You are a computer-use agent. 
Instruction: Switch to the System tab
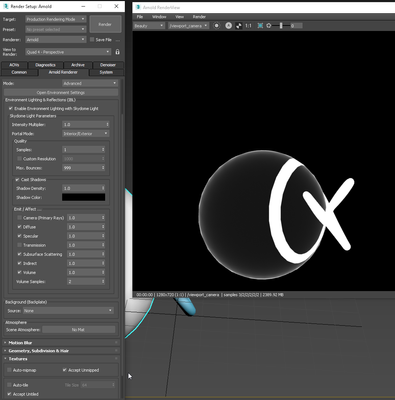[106, 72]
